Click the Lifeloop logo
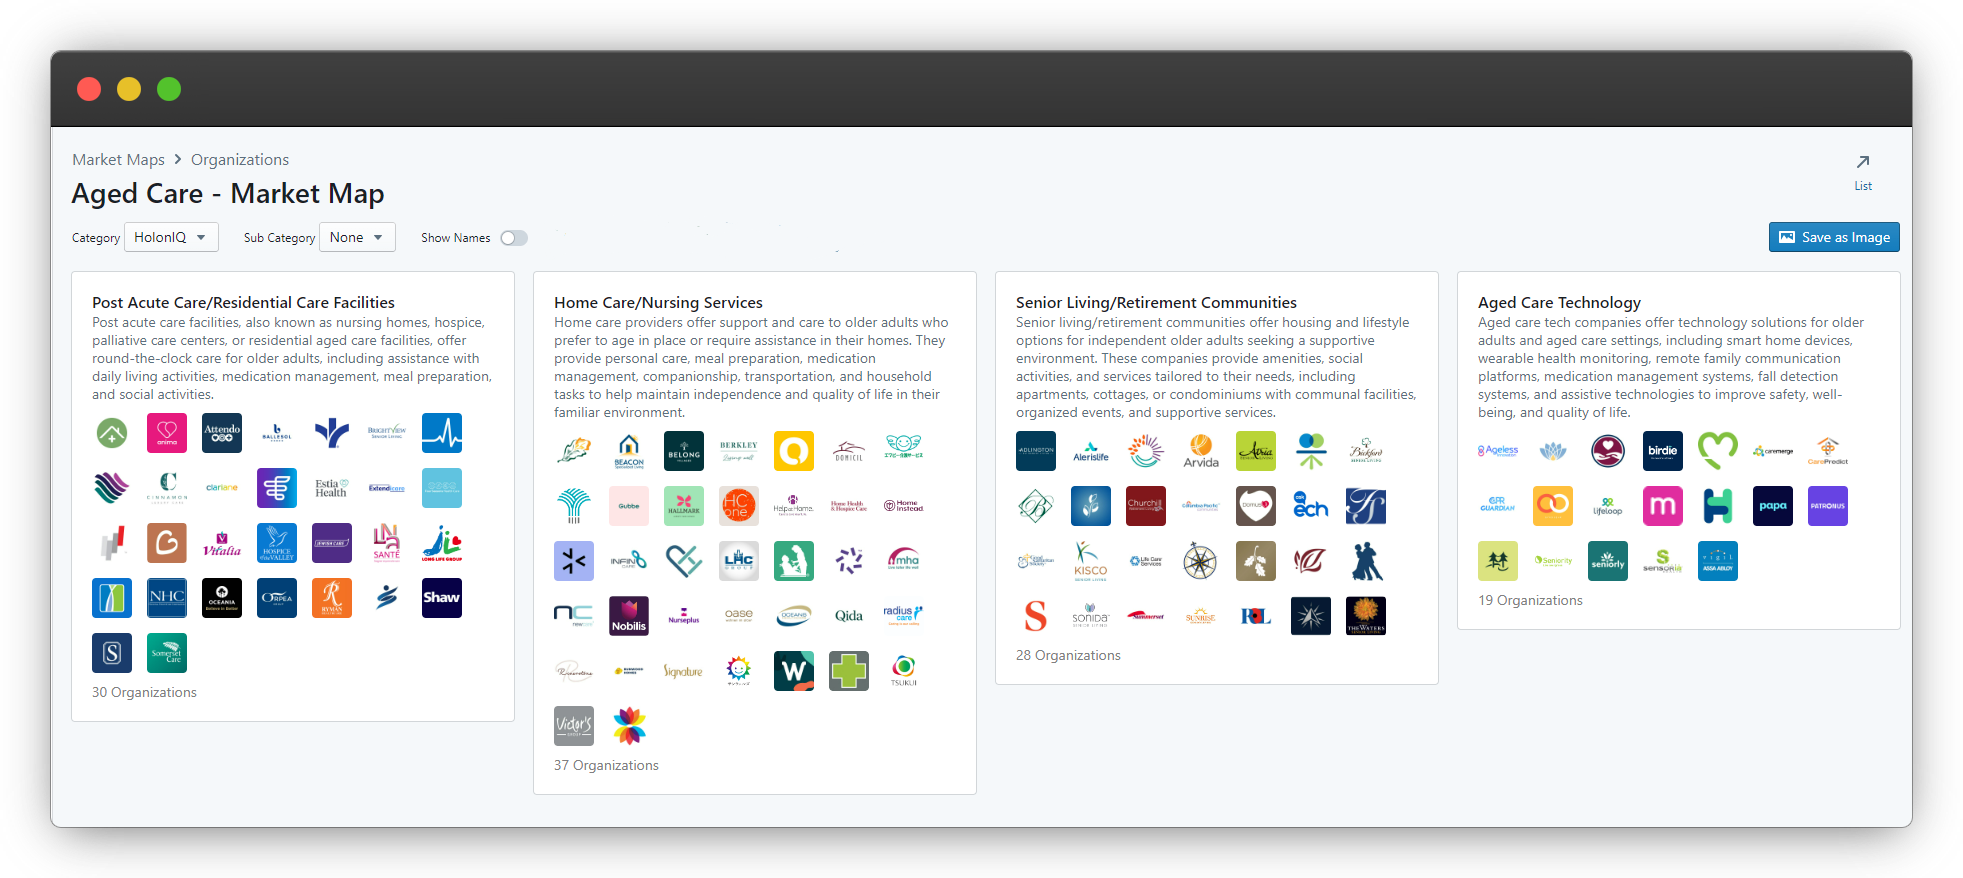 [1608, 506]
